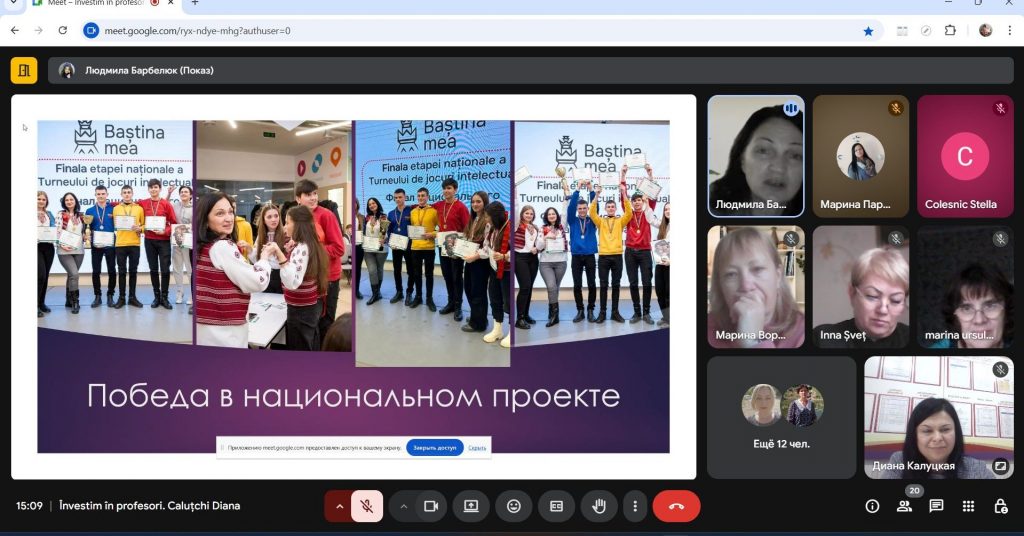Toggle closed captions
The width and height of the screenshot is (1024, 536).
pyautogui.click(x=556, y=506)
